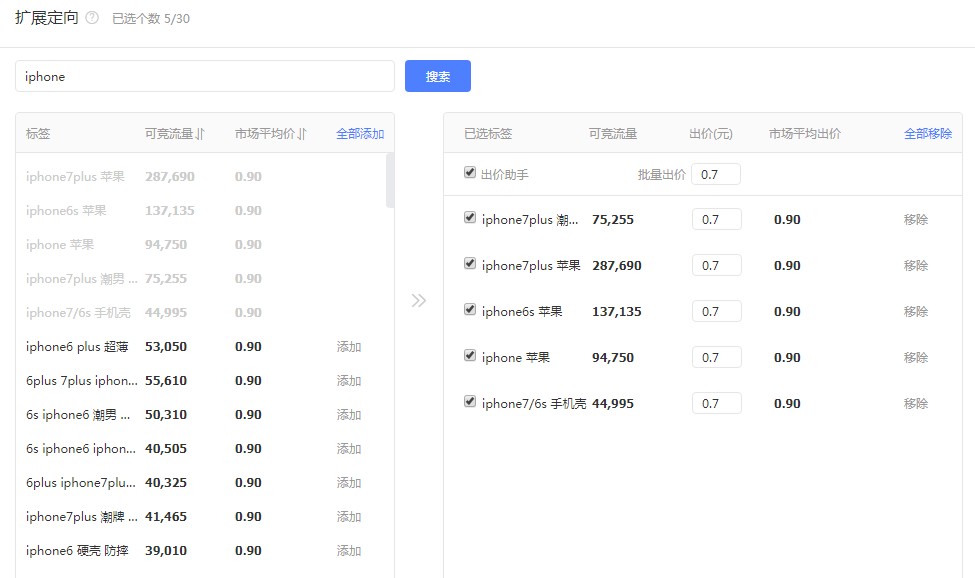Click the search field containing iphone

tap(205, 76)
